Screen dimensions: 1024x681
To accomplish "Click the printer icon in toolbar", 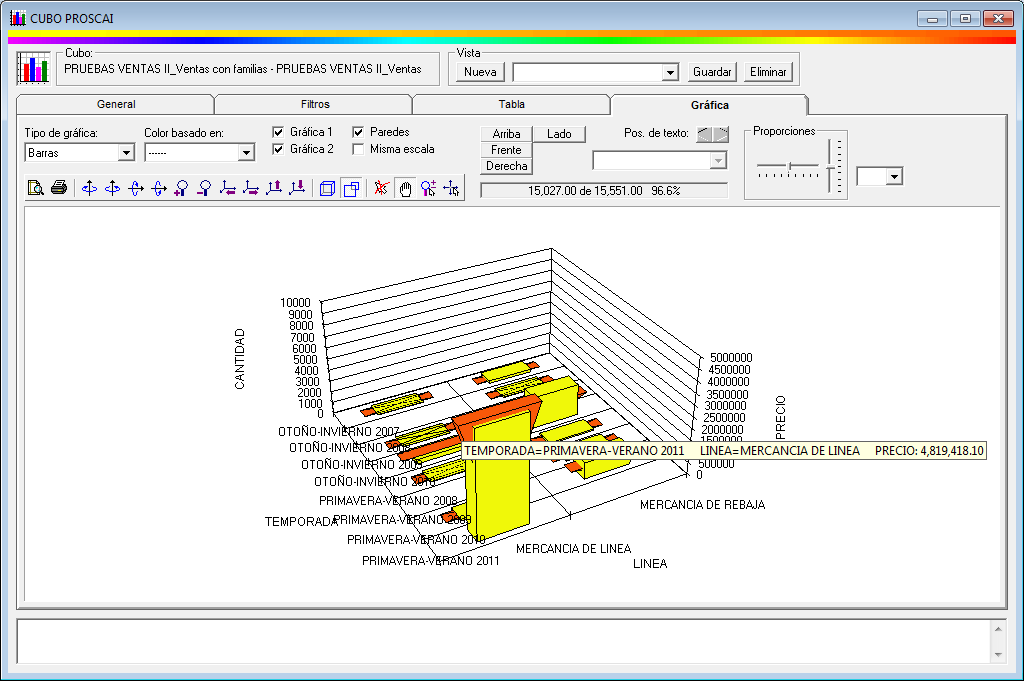I will [59, 189].
